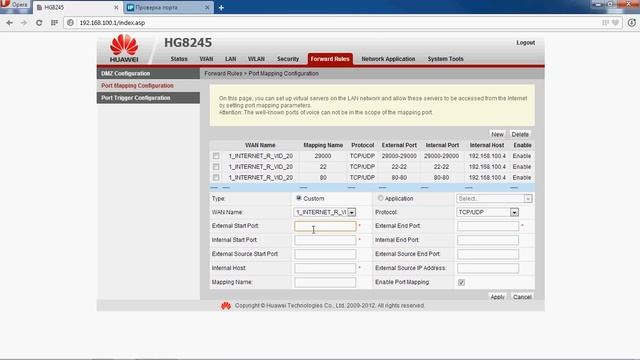Viewport: 640px width, 360px height.
Task: Open the Opera menu button
Action: [15, 5]
